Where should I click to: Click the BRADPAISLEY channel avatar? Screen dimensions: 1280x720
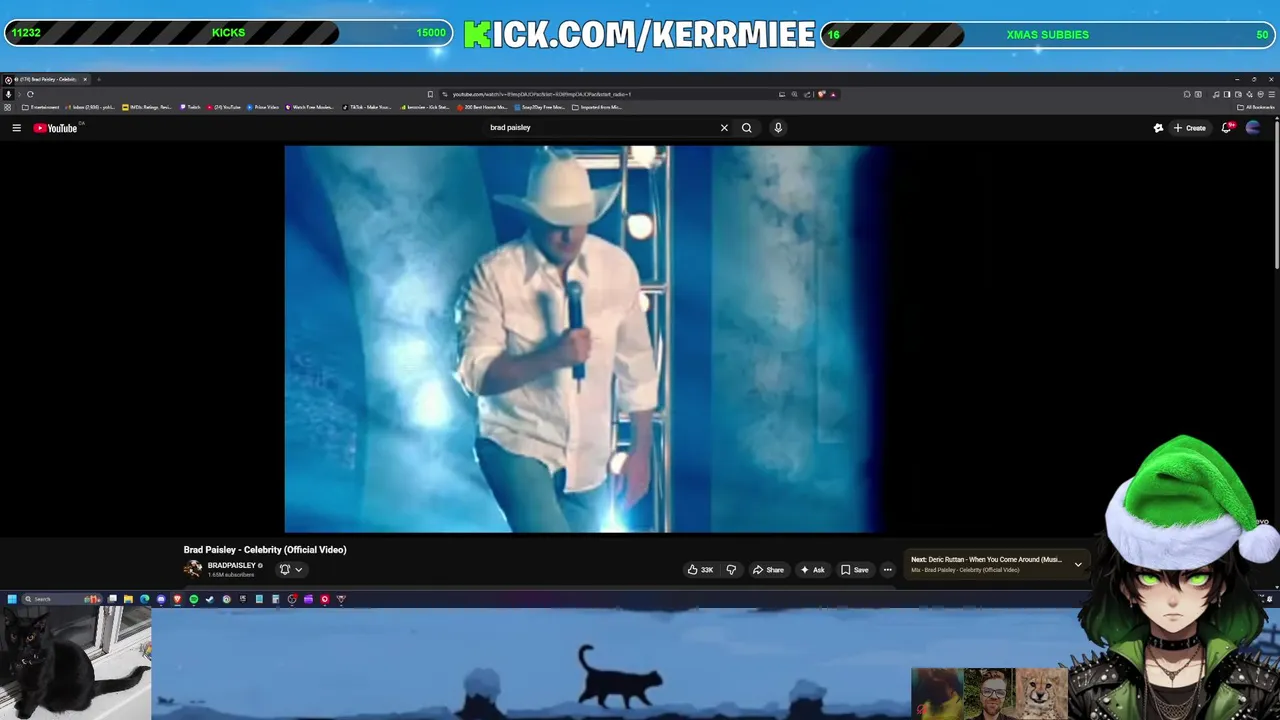[193, 569]
